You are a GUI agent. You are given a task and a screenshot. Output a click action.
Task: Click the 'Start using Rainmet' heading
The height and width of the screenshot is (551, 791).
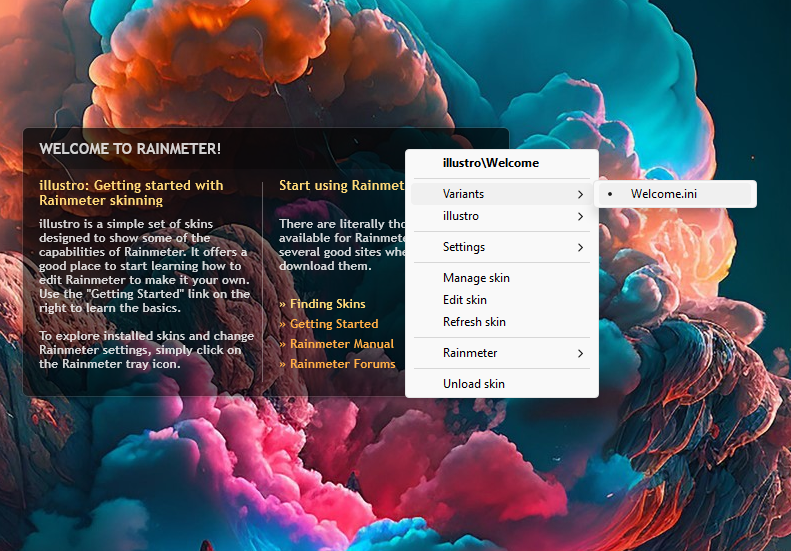coord(342,186)
